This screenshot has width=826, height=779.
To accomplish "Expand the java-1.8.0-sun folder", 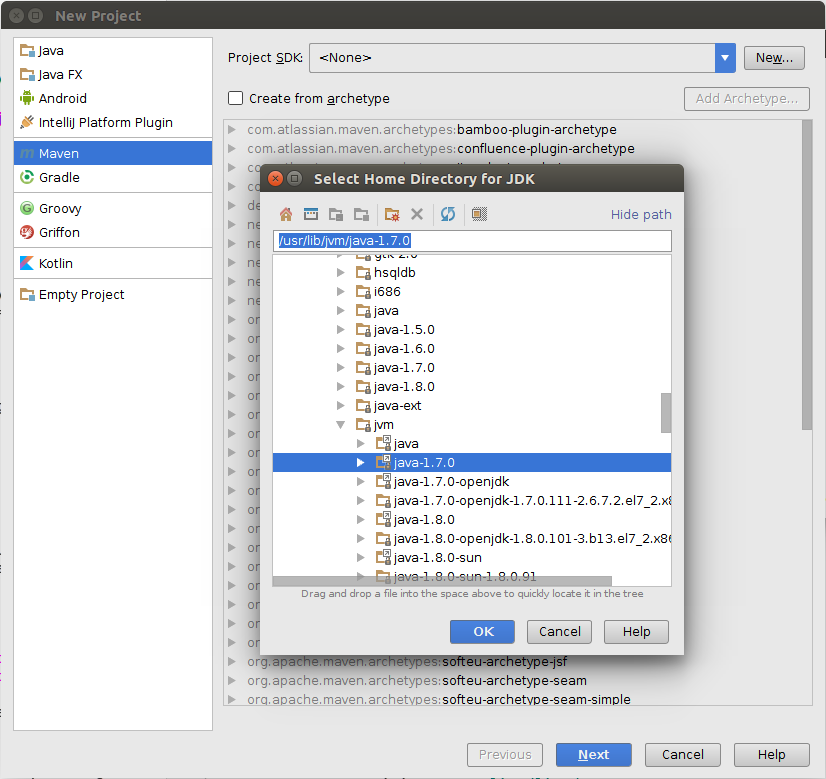I will pos(361,557).
